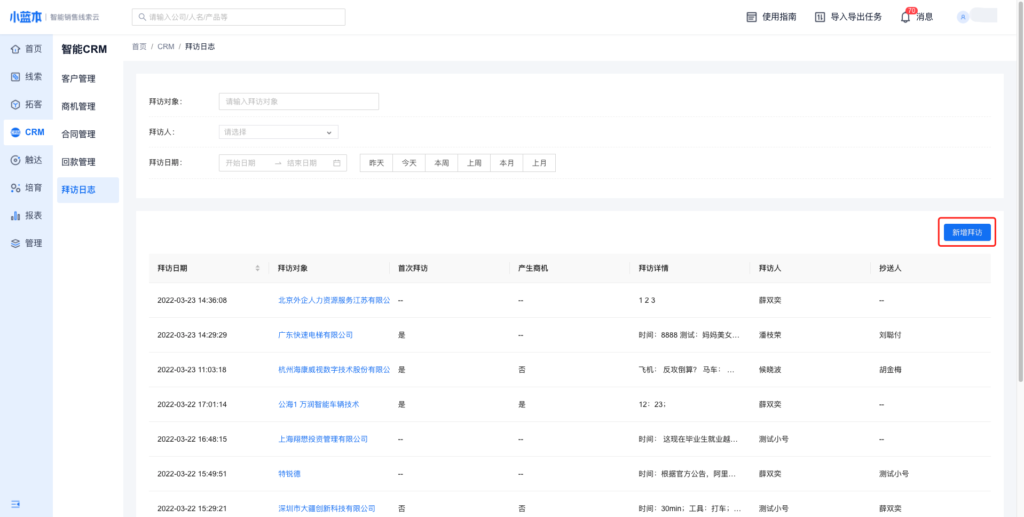Open the 消息 notification bell icon
The image size is (1024, 517).
[905, 17]
